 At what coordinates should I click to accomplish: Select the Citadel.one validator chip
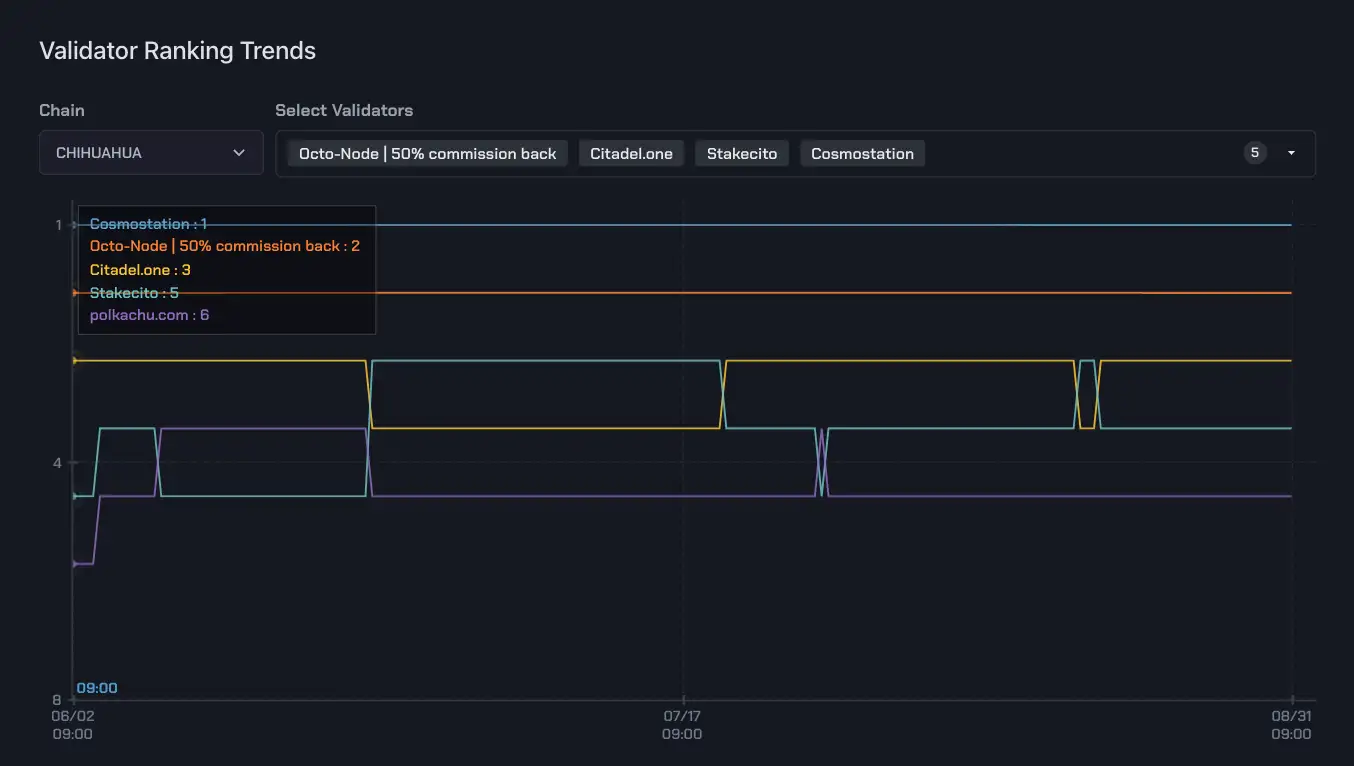[x=631, y=153]
